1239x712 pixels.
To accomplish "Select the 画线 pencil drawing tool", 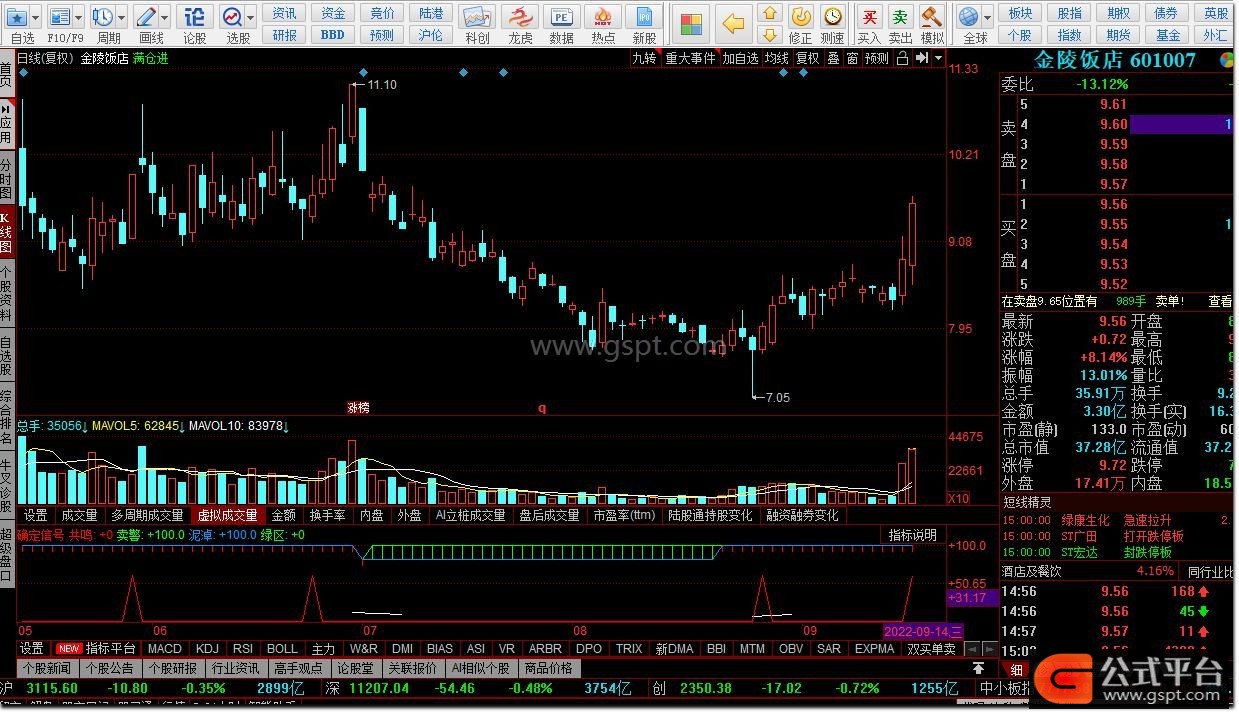I will [x=146, y=17].
